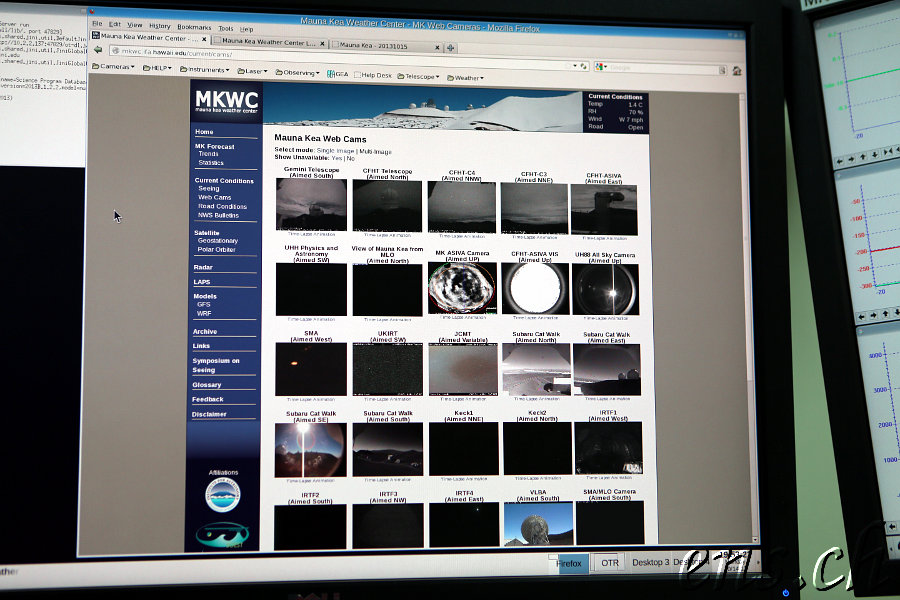
Task: Open the Help Desk bookmark
Action: click(373, 75)
